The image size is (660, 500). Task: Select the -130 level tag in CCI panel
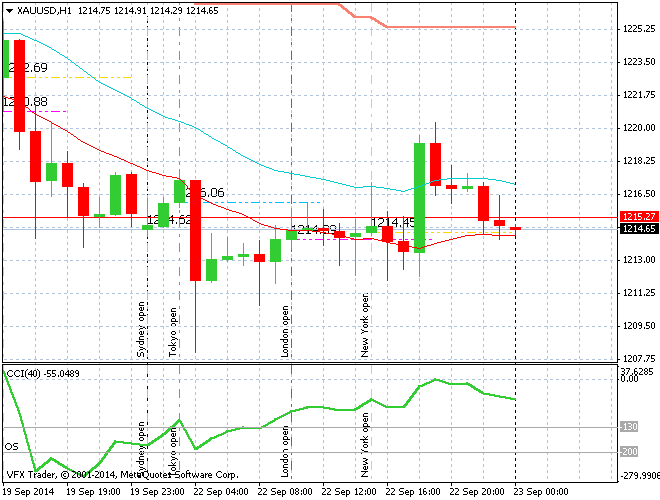pos(629,427)
